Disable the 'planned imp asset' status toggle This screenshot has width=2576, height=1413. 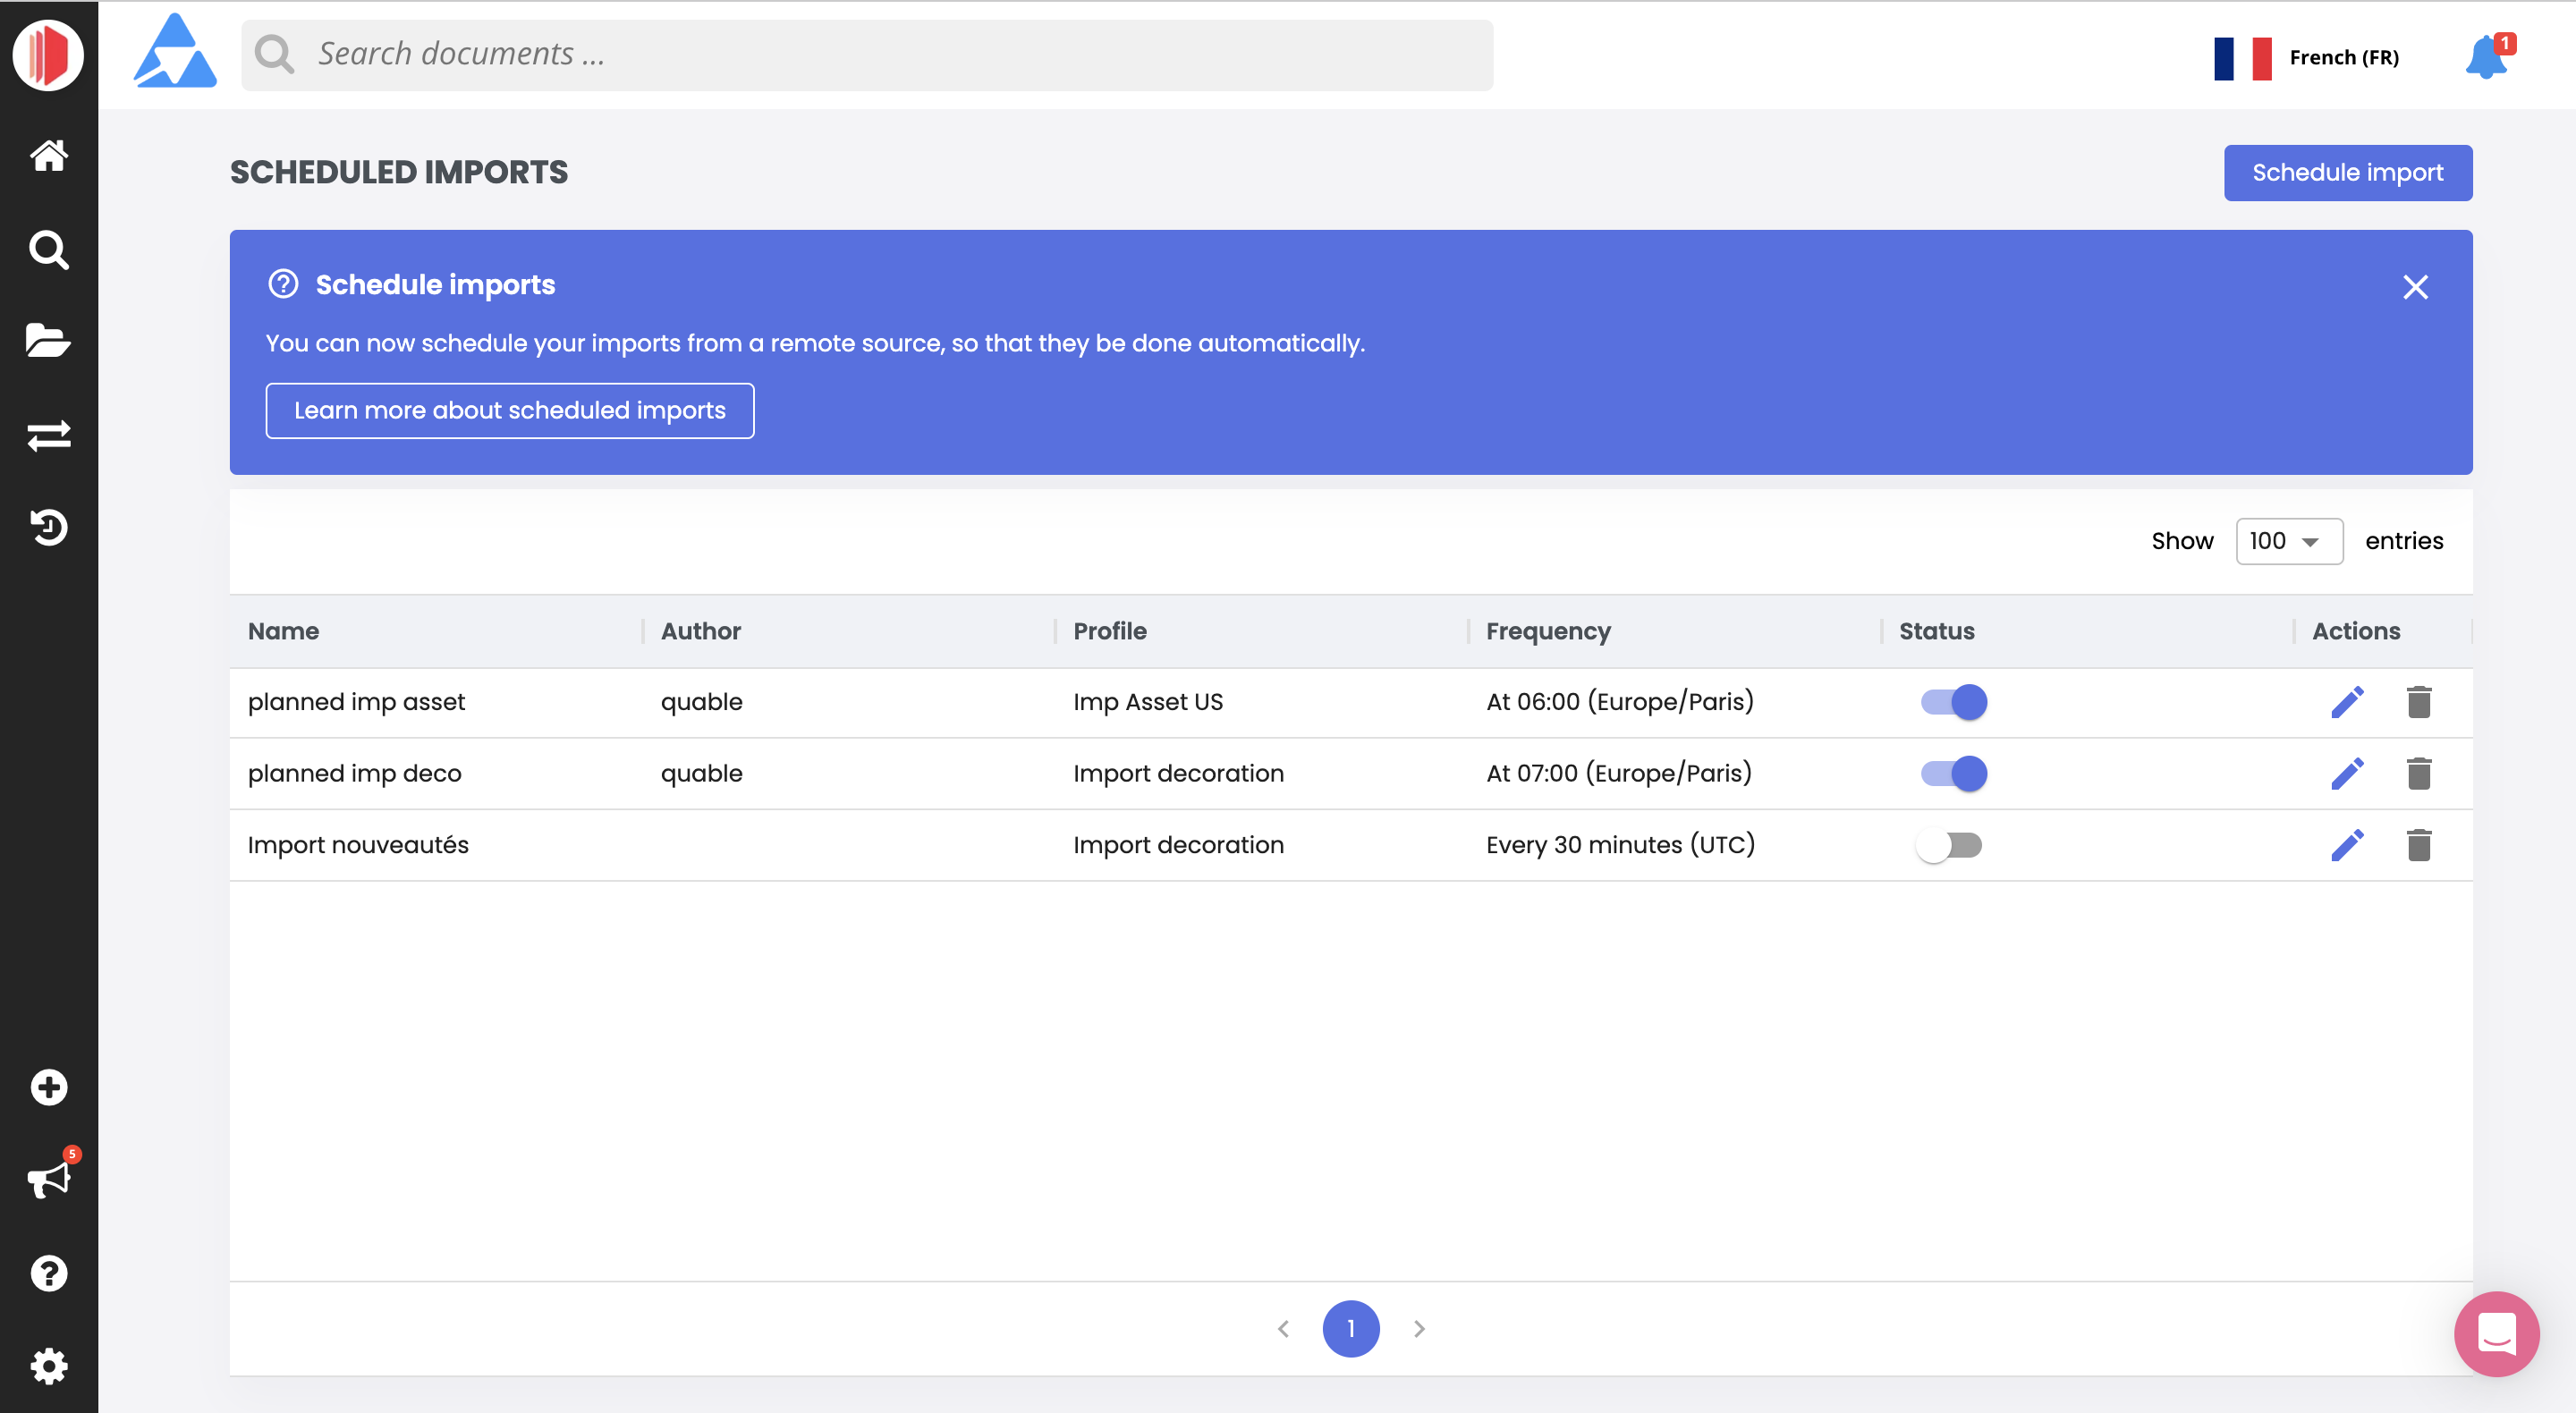click(1953, 702)
